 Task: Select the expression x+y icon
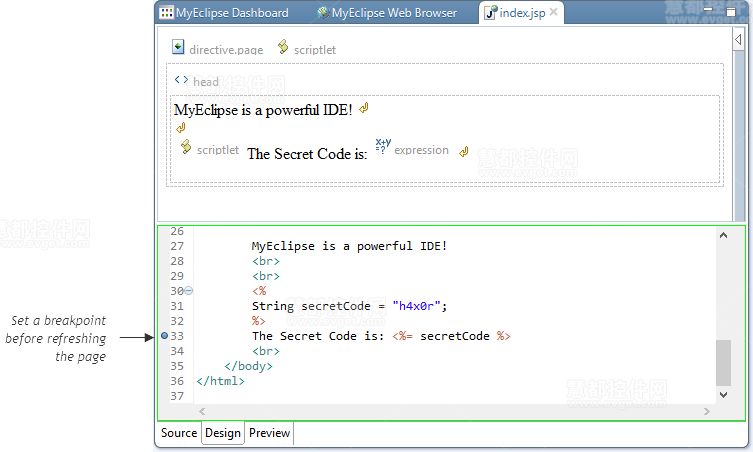click(383, 146)
